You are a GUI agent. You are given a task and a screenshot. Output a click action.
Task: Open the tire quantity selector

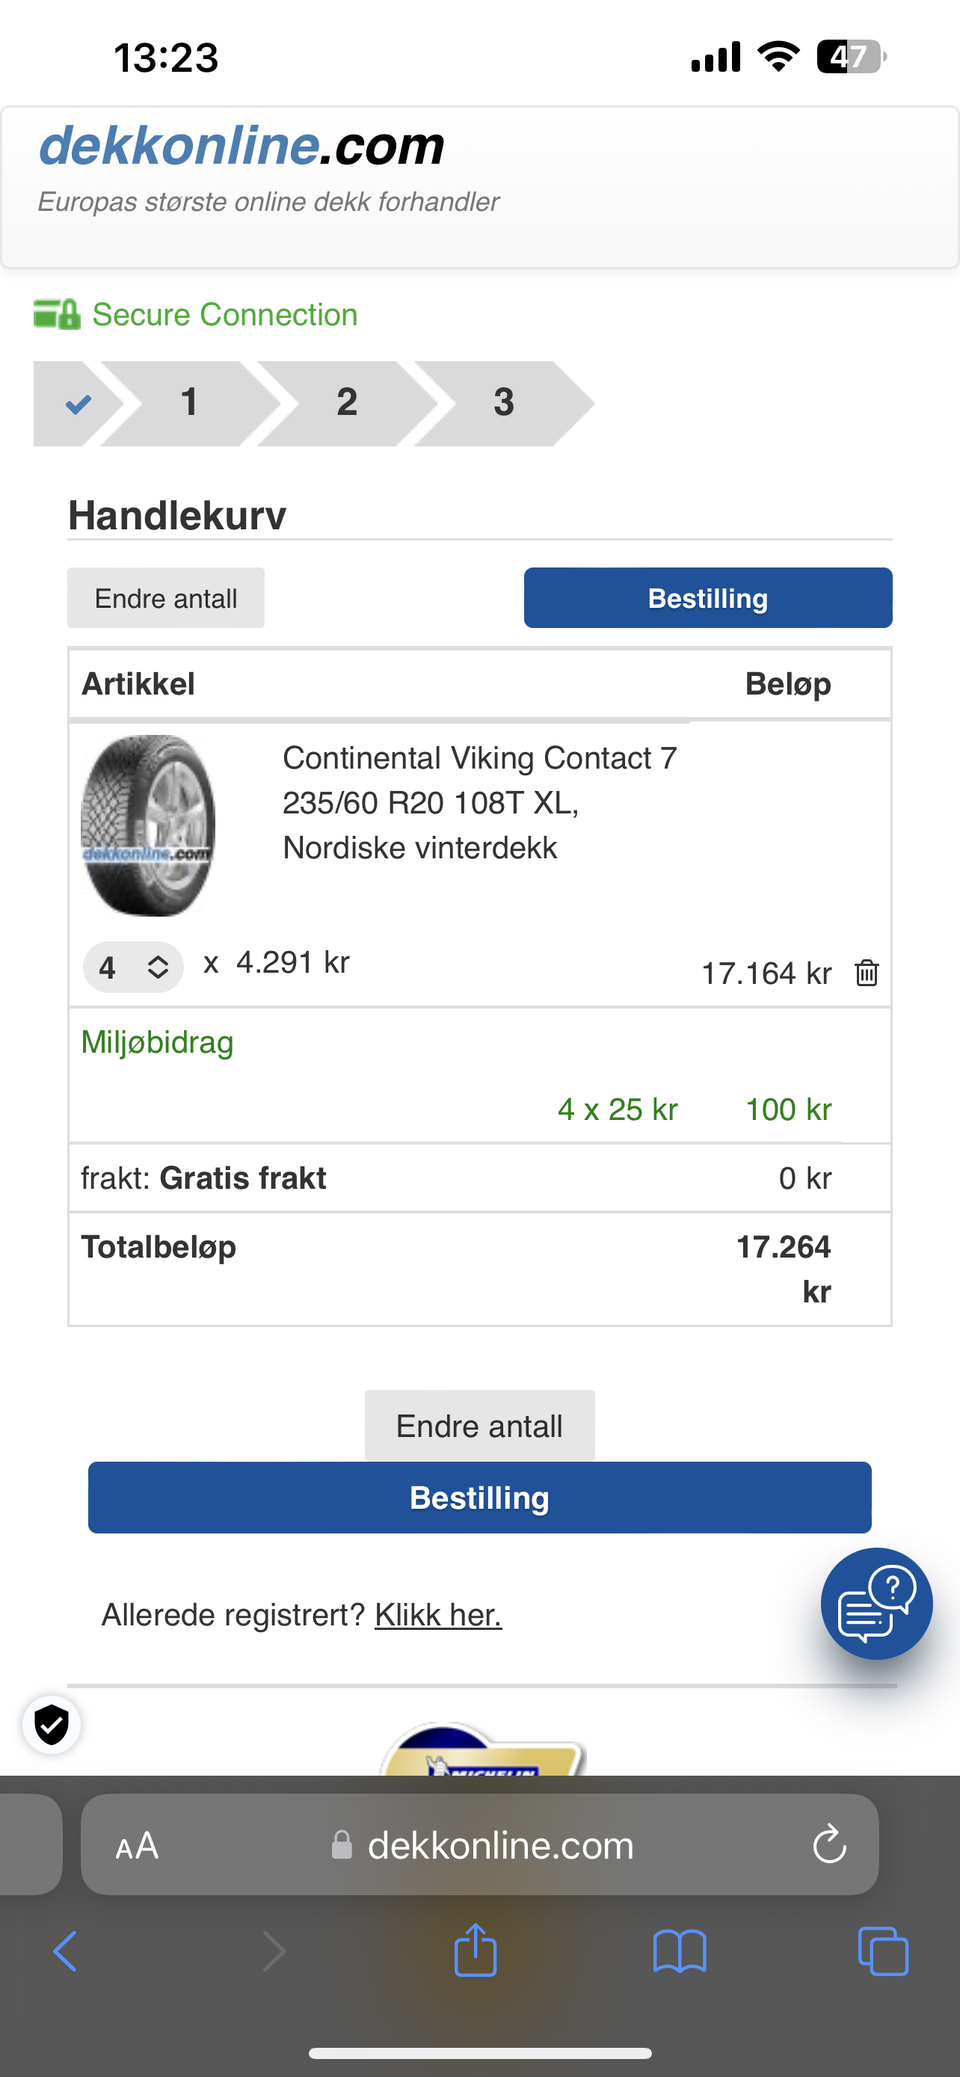133,967
